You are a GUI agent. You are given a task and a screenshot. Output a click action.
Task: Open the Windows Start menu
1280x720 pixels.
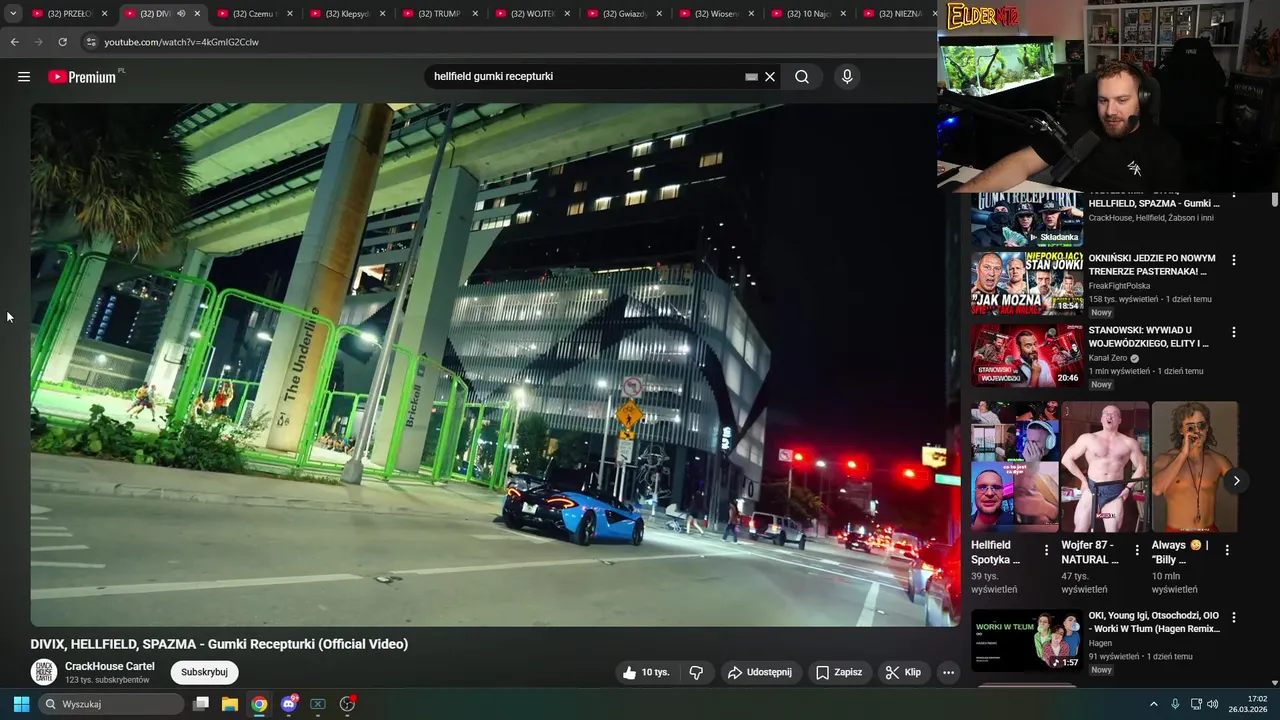point(21,704)
